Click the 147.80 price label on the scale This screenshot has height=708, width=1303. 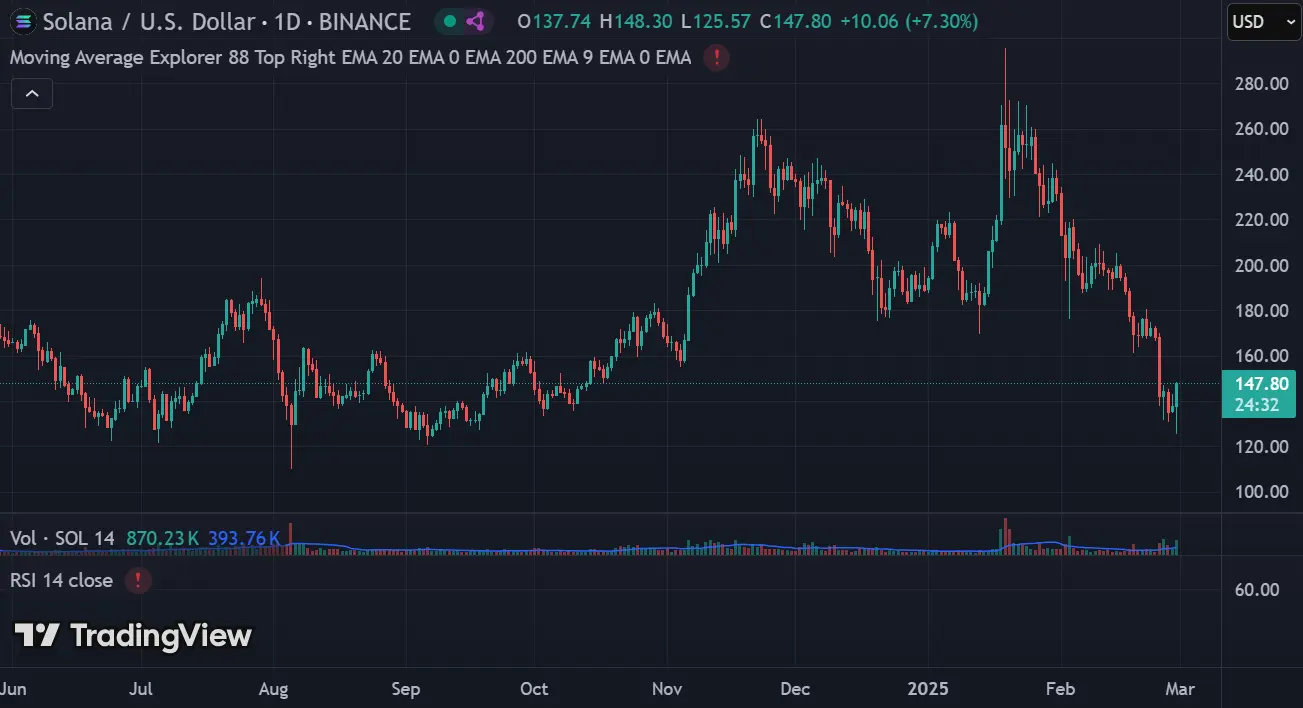[1259, 383]
